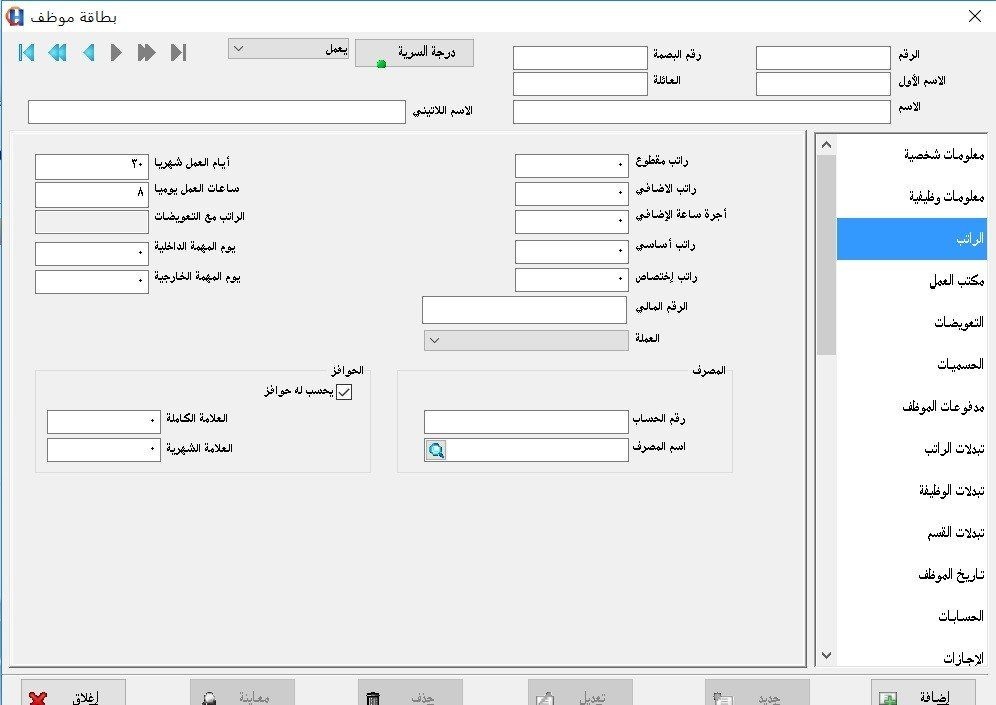Go to the first employee record
The image size is (996, 705).
(27, 52)
